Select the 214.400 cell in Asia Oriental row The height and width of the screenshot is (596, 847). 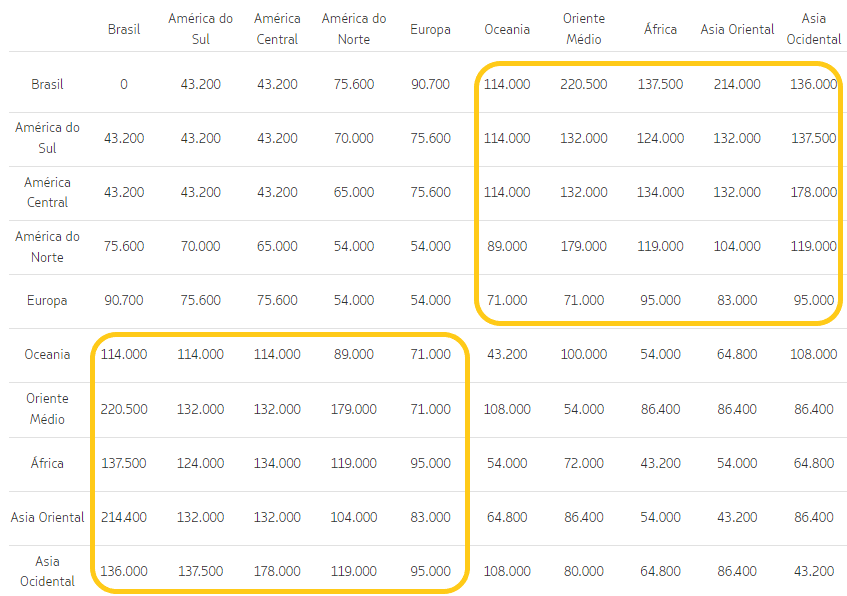124,517
